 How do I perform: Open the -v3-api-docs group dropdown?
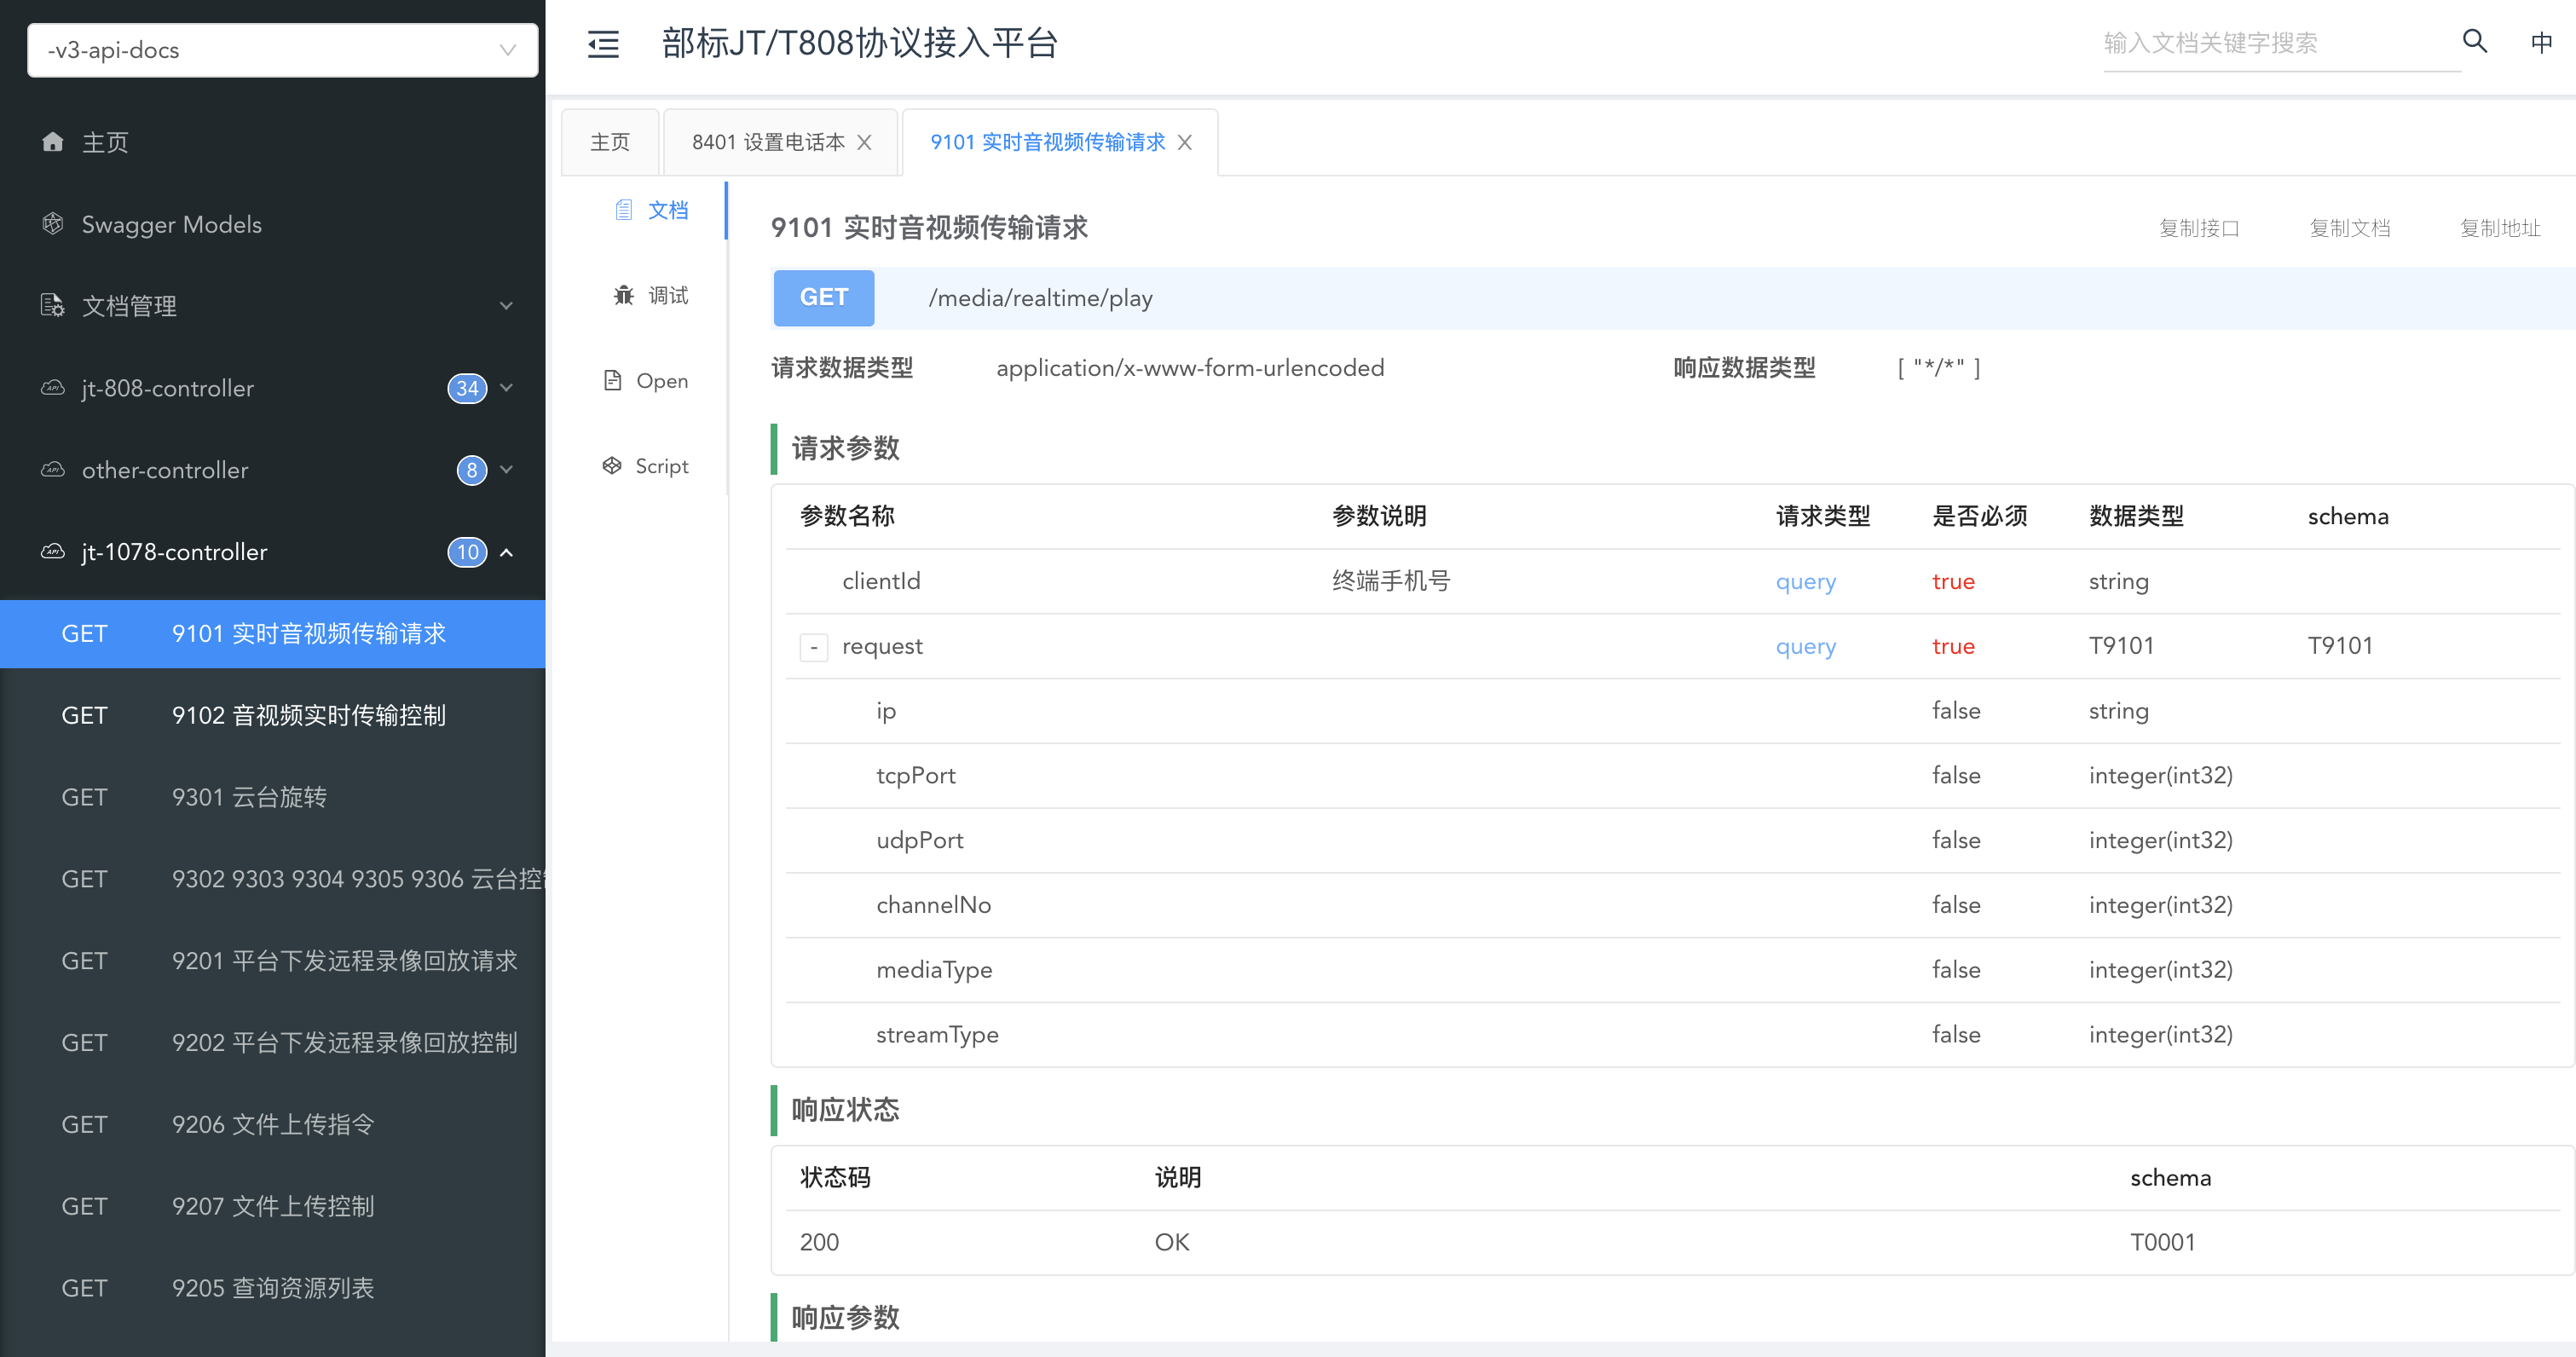pos(282,50)
